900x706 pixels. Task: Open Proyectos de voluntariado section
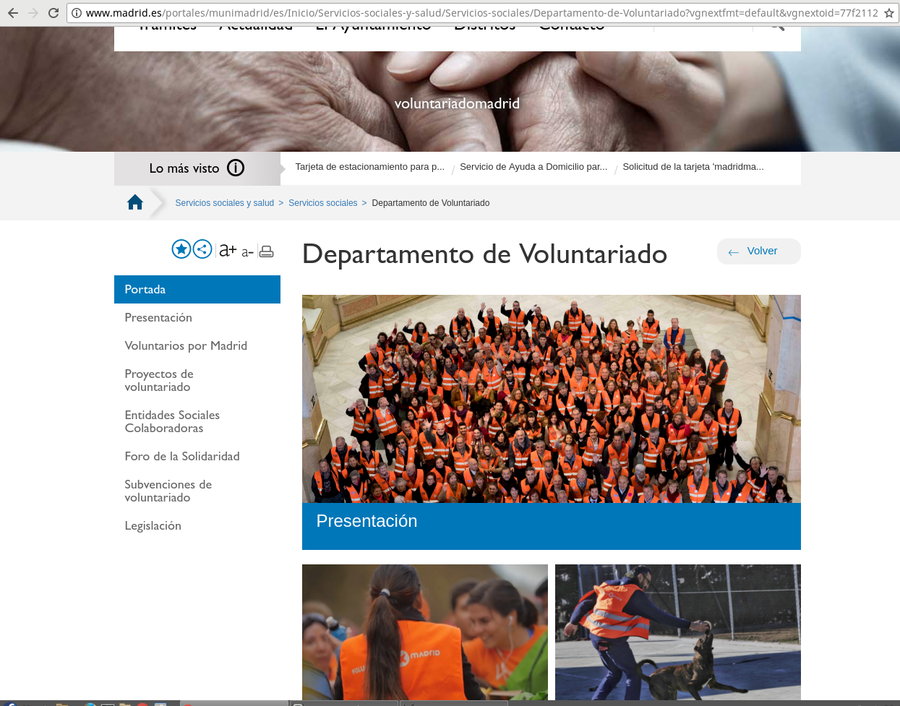pos(159,380)
